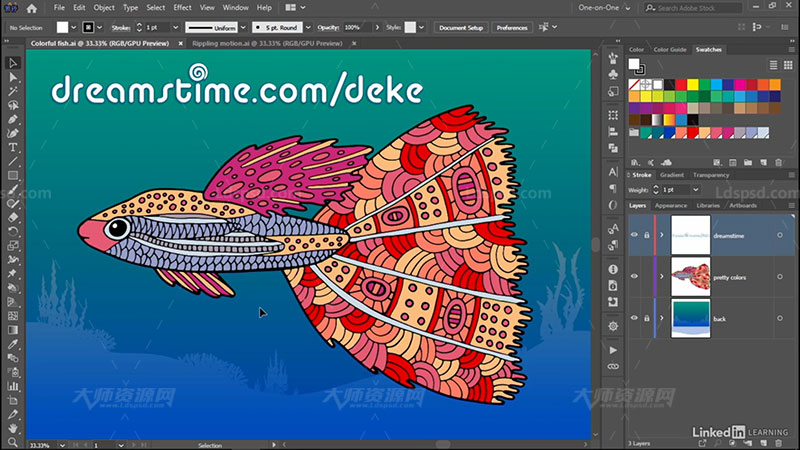Click the Stroke label link in the control bar
The image size is (800, 450).
click(120, 28)
